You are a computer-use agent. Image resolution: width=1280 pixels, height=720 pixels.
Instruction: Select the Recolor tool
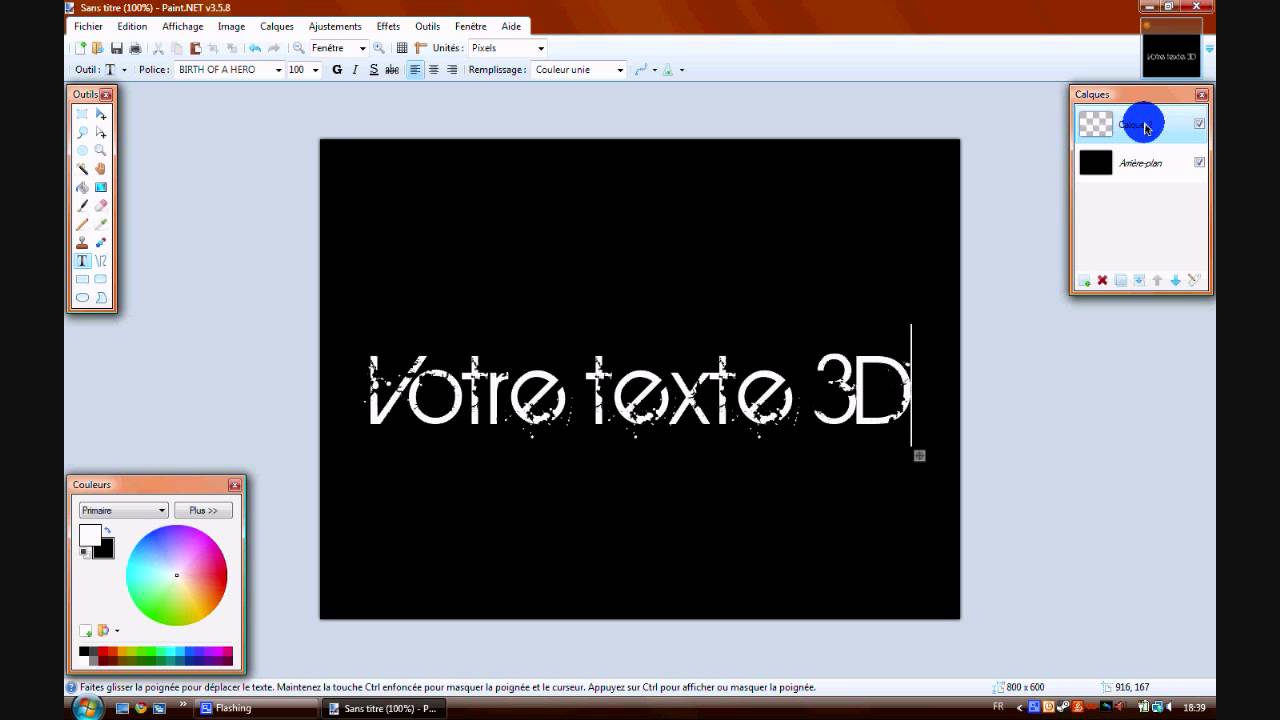tap(100, 242)
